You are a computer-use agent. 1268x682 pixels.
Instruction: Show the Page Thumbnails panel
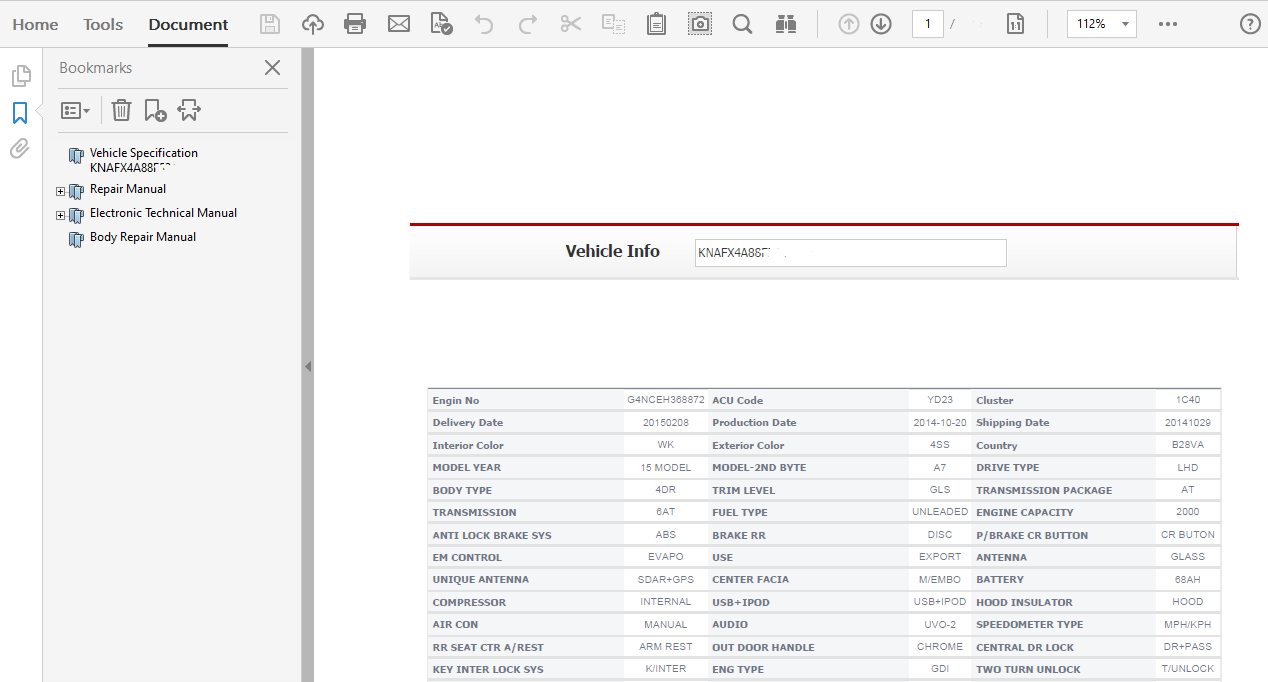[19, 76]
